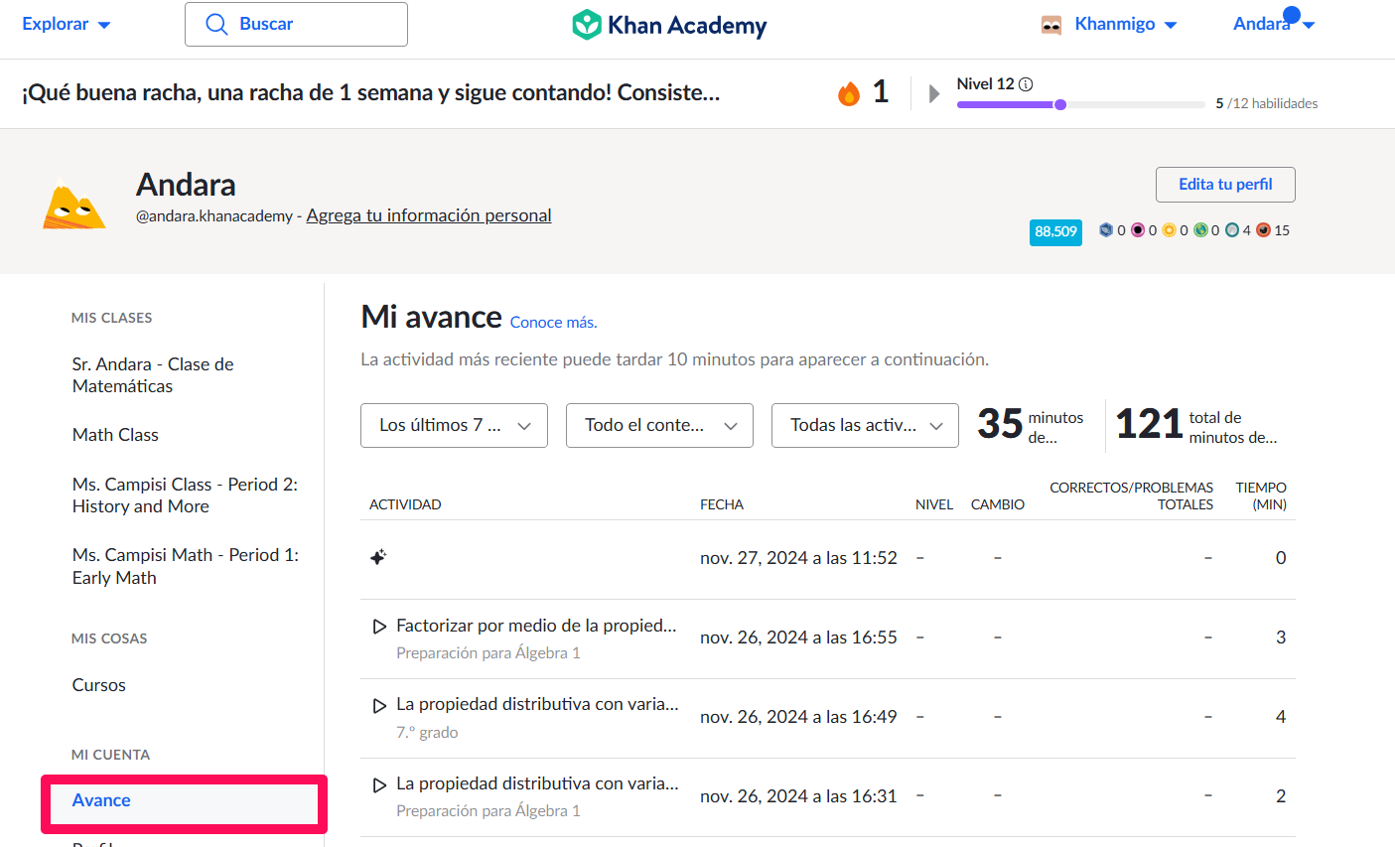Open Ms. Campisi Math - Period 1
This screenshot has height=847, width=1395.
point(185,566)
